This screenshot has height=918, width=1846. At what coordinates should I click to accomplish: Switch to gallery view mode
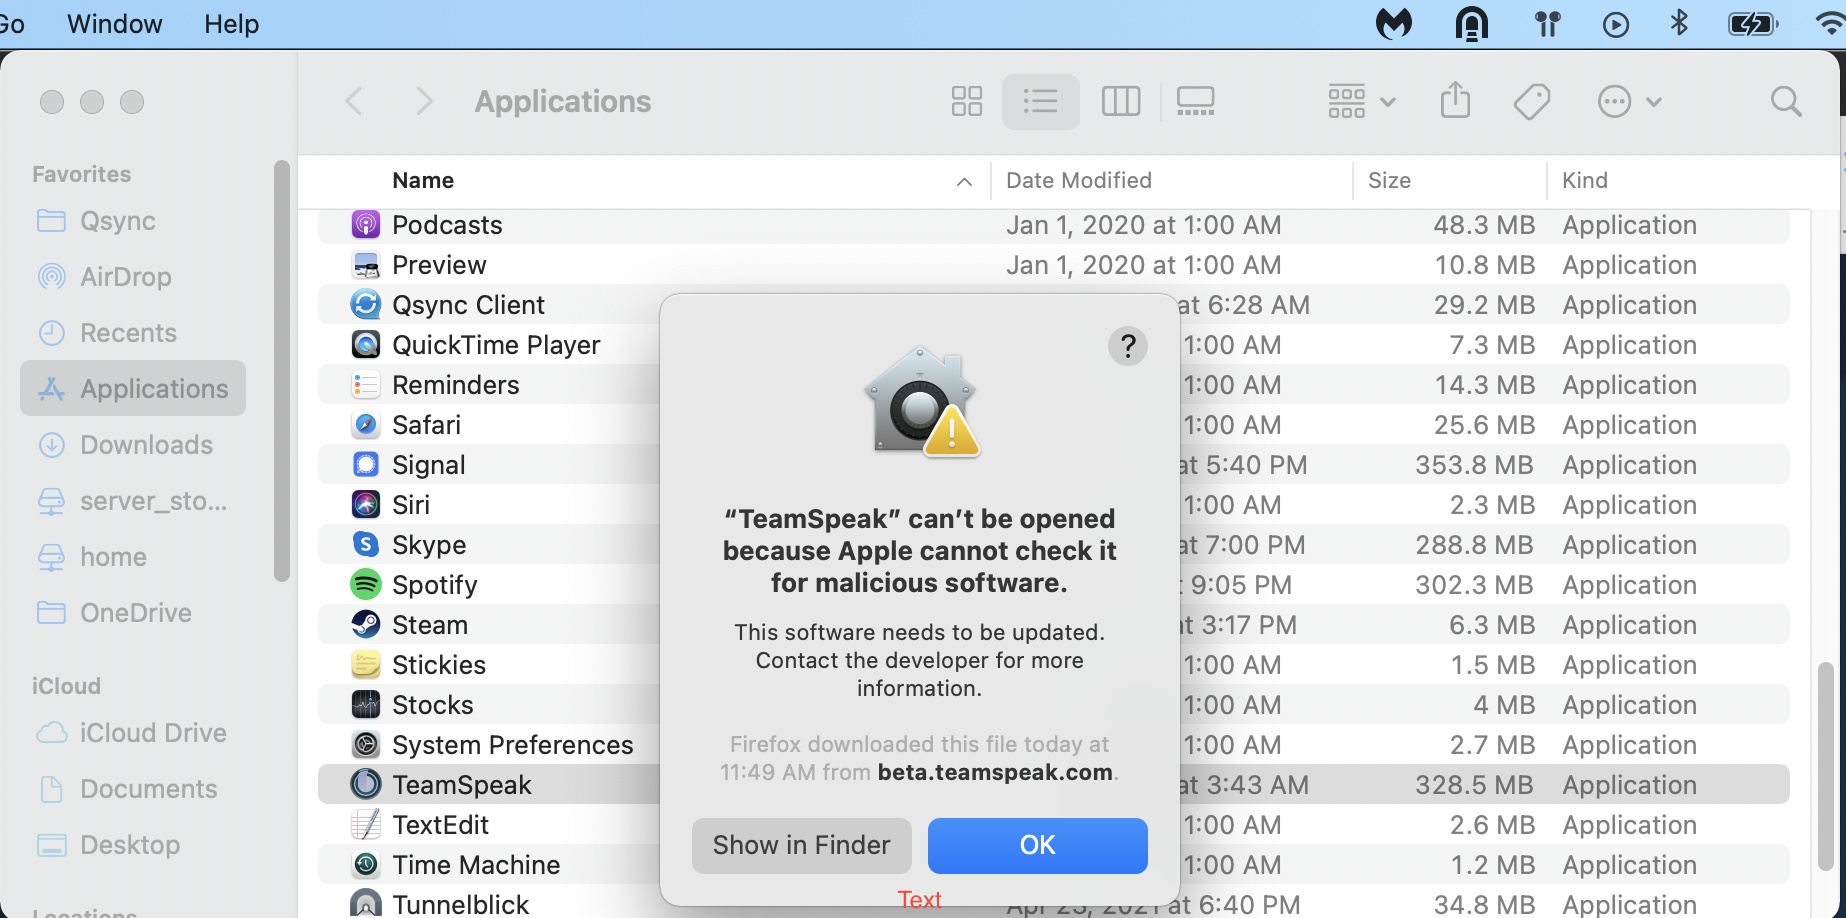[x=1195, y=101]
